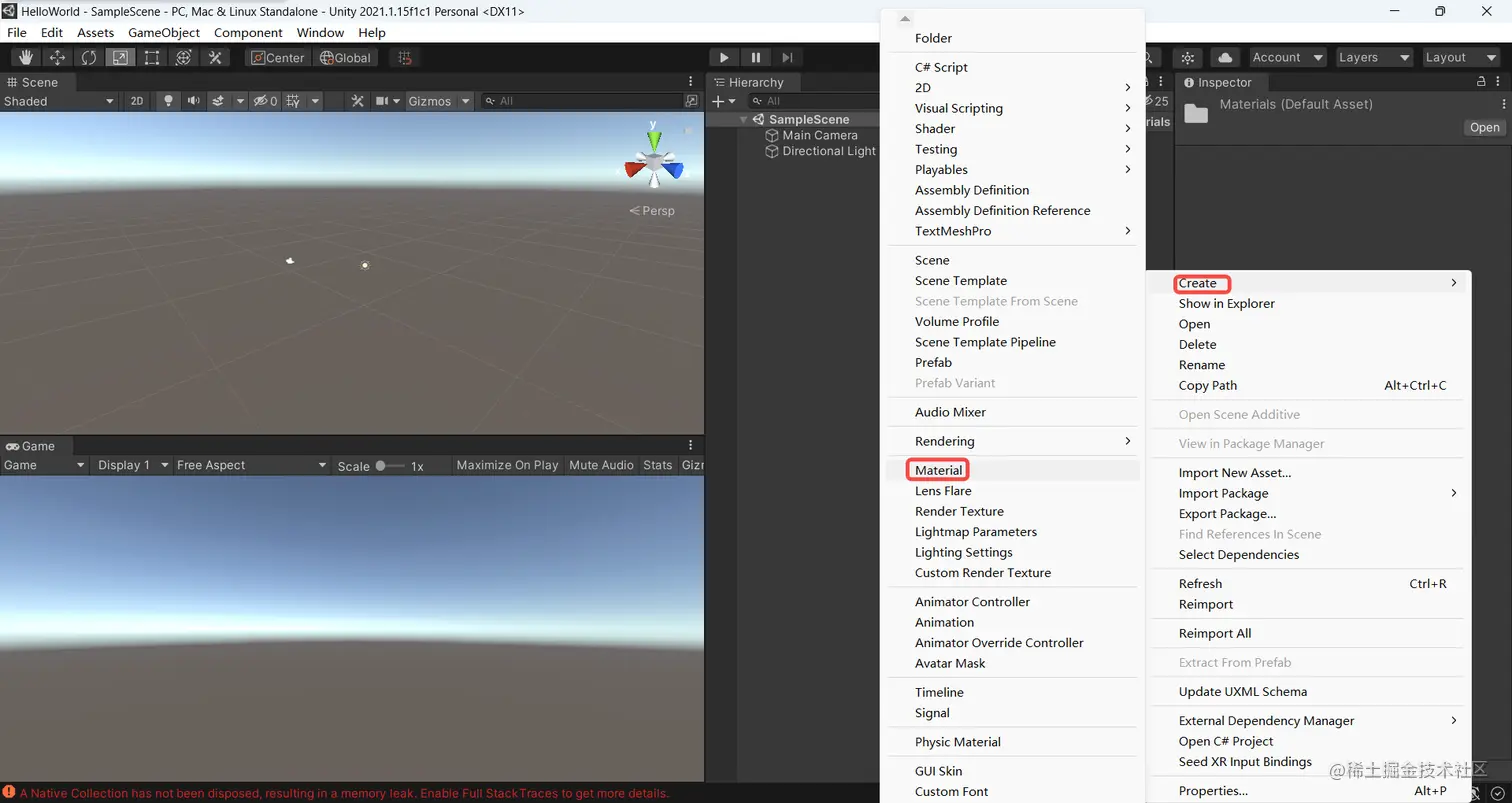Screen dimensions: 1512x803
Task: Select the Move tool
Action: (x=57, y=58)
